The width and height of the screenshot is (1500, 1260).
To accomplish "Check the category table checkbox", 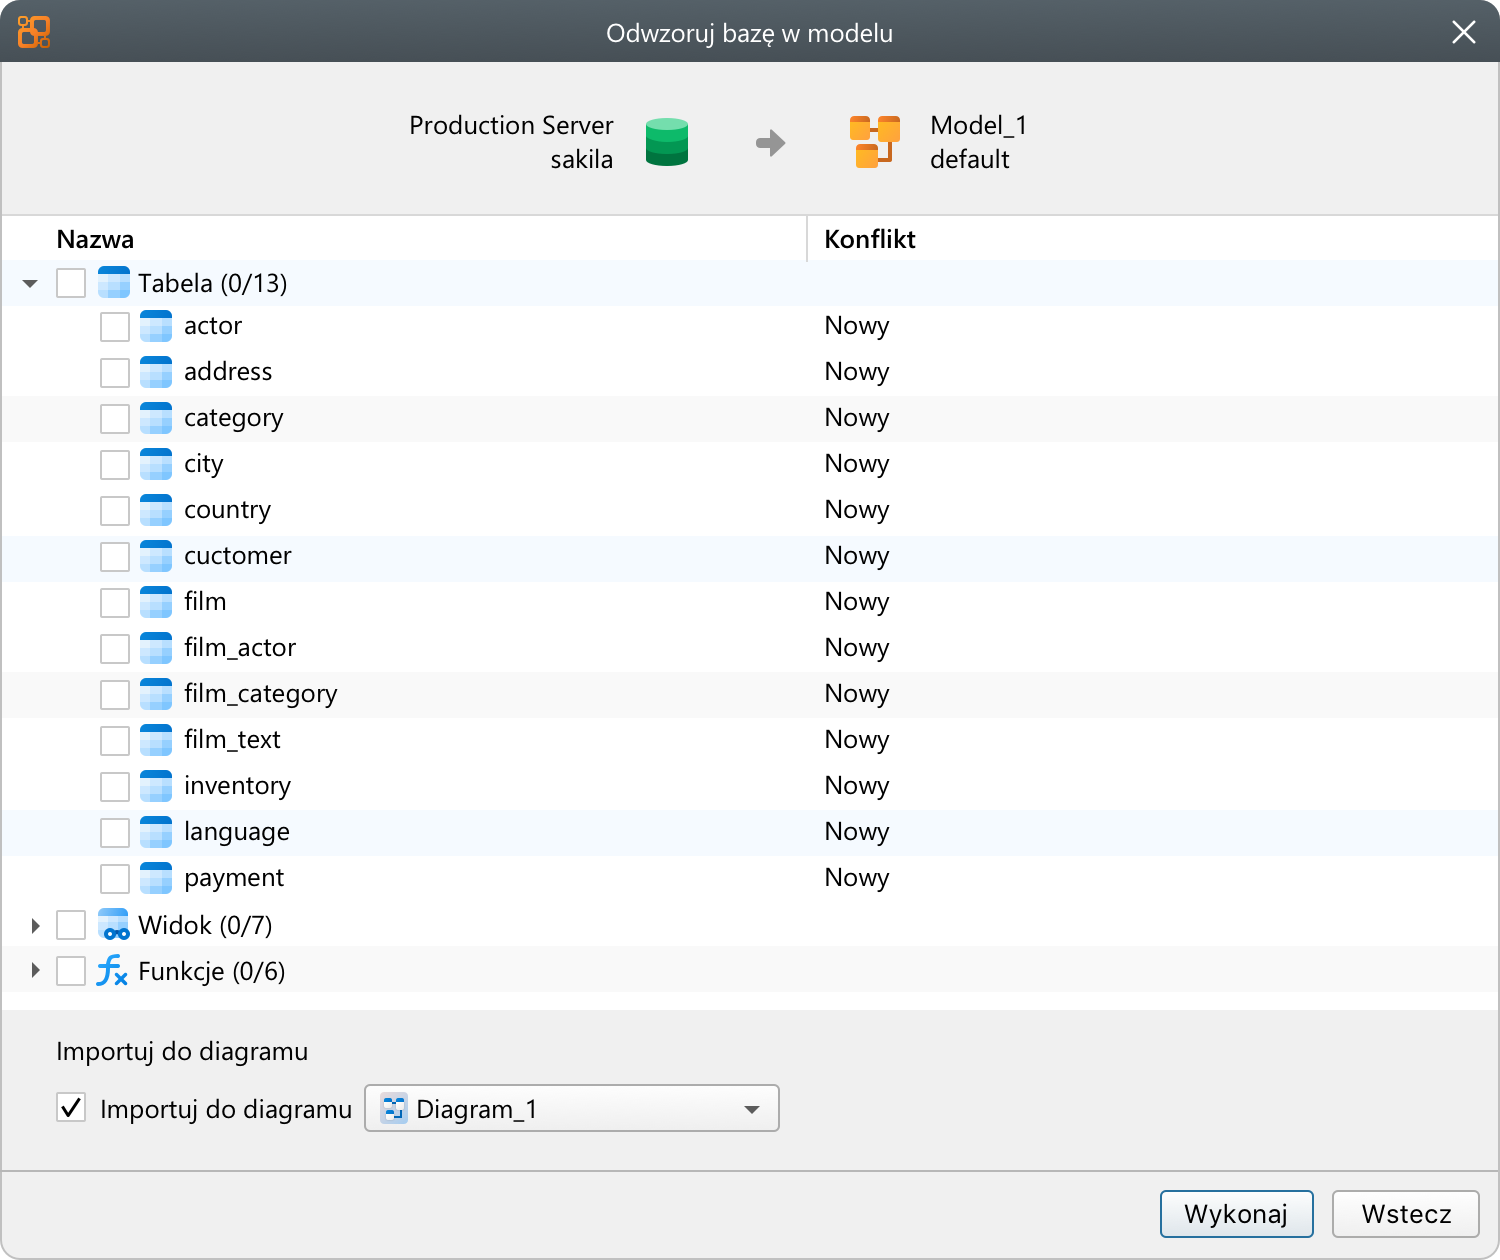I will tap(115, 419).
